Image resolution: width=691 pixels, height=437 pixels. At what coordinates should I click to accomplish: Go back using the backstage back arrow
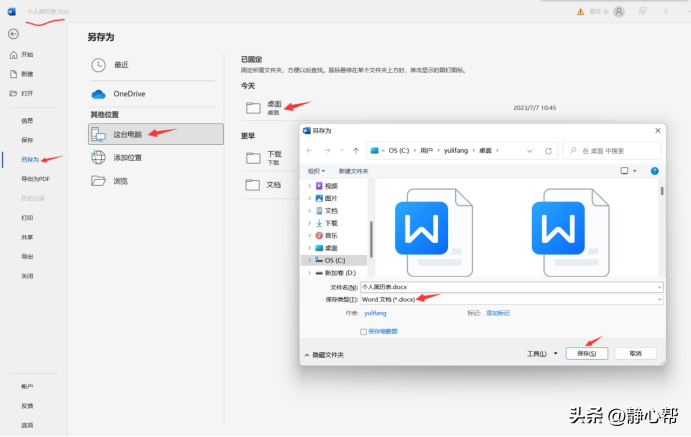tap(13, 34)
